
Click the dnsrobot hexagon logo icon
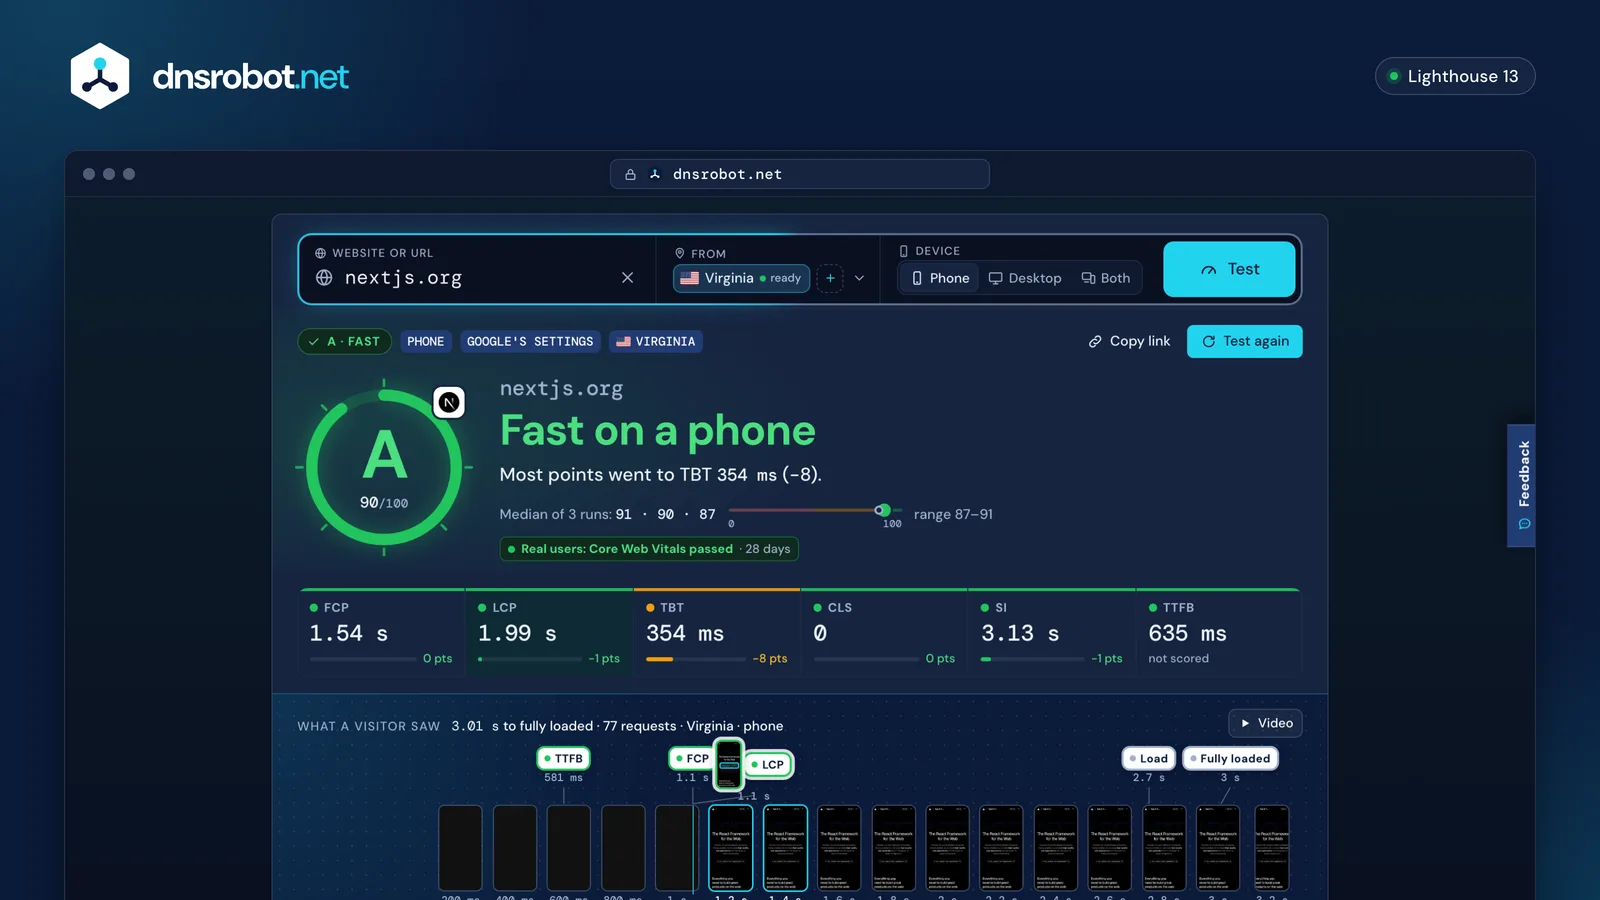pyautogui.click(x=100, y=76)
